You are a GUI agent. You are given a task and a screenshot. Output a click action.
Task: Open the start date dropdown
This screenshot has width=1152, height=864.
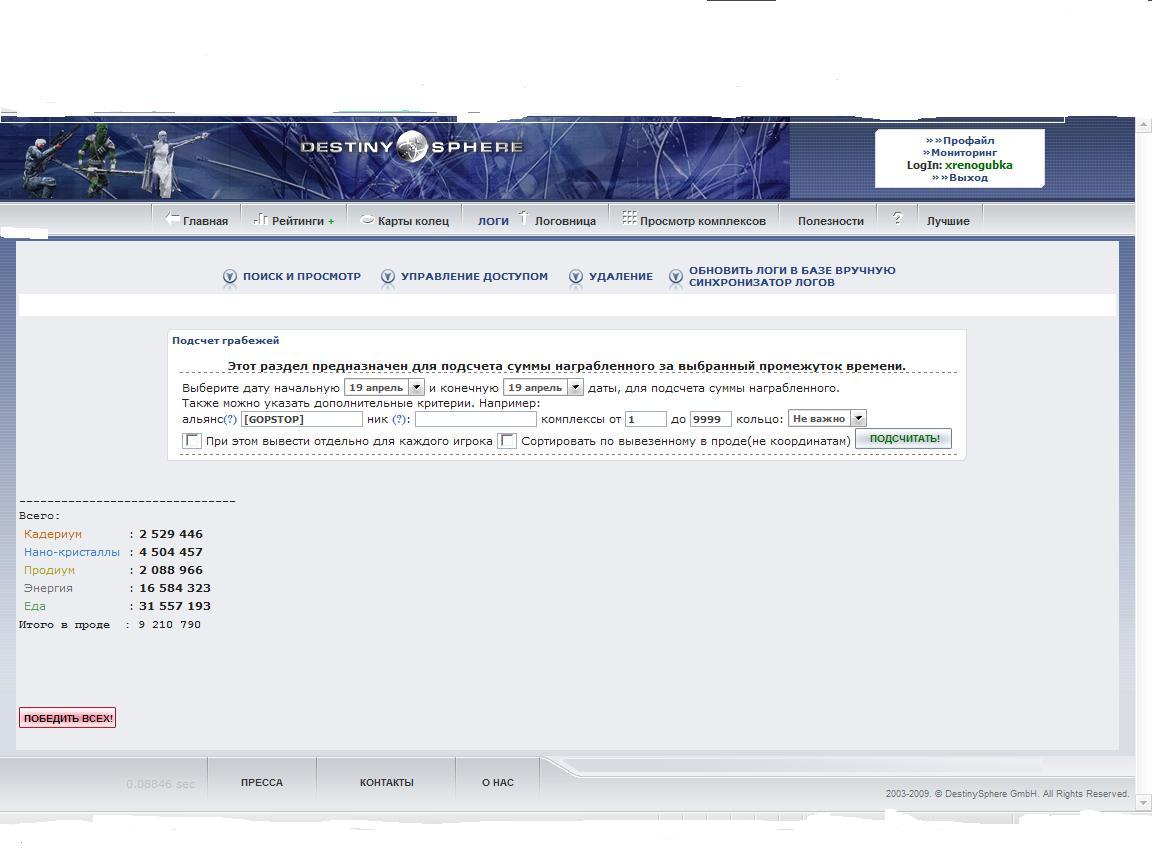417,387
